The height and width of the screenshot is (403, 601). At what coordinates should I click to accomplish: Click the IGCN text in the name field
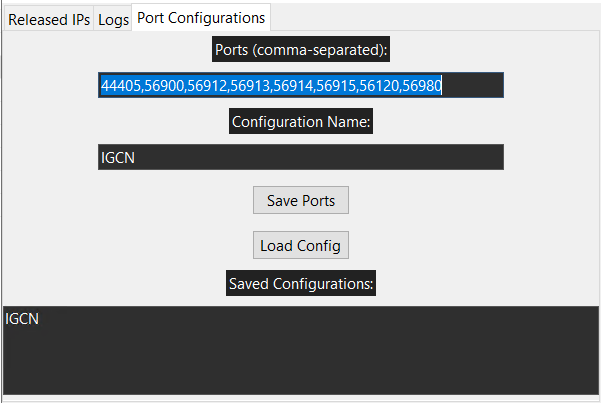tap(118, 158)
